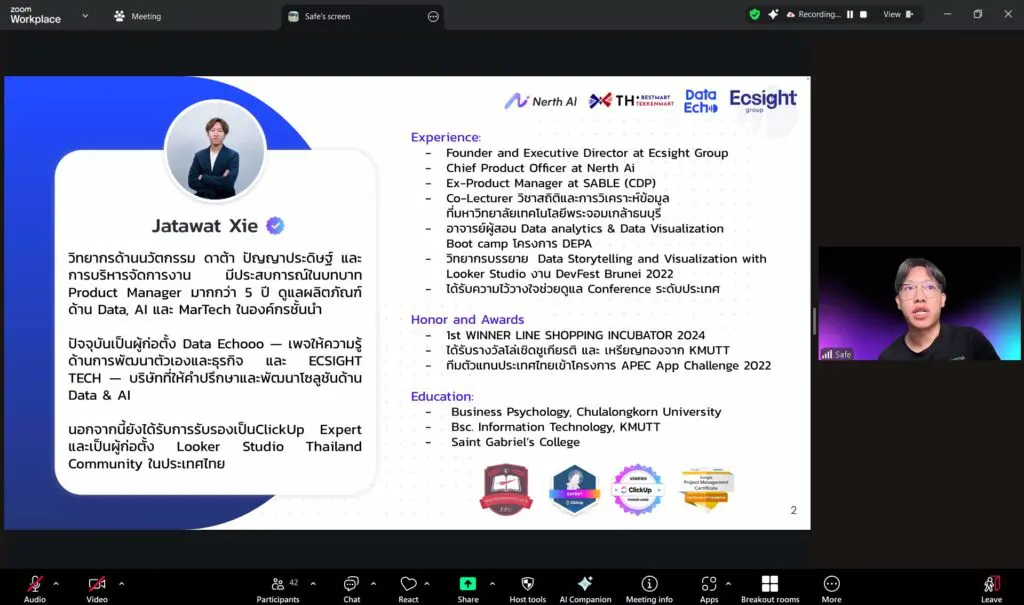
Task: Click the hexagonal Expert badge
Action: tap(573, 489)
